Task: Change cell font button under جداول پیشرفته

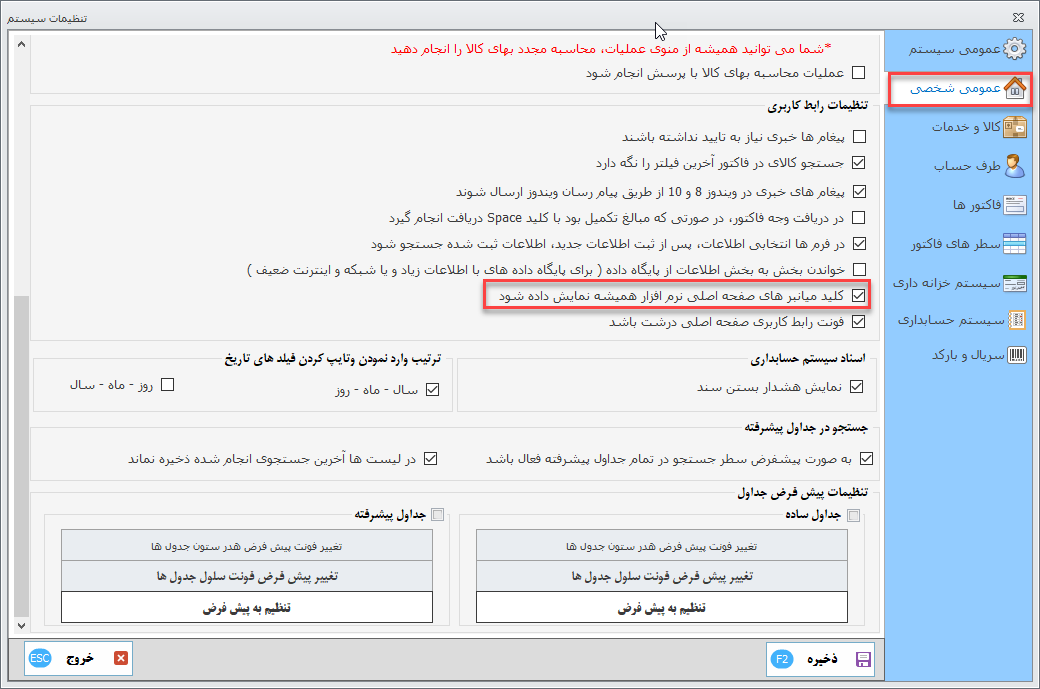Action: click(247, 576)
